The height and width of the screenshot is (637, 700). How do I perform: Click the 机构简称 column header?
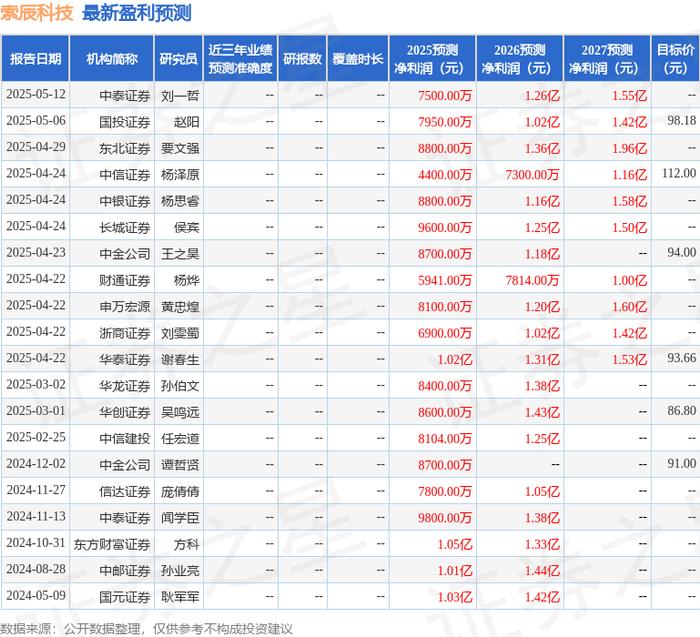(112, 58)
